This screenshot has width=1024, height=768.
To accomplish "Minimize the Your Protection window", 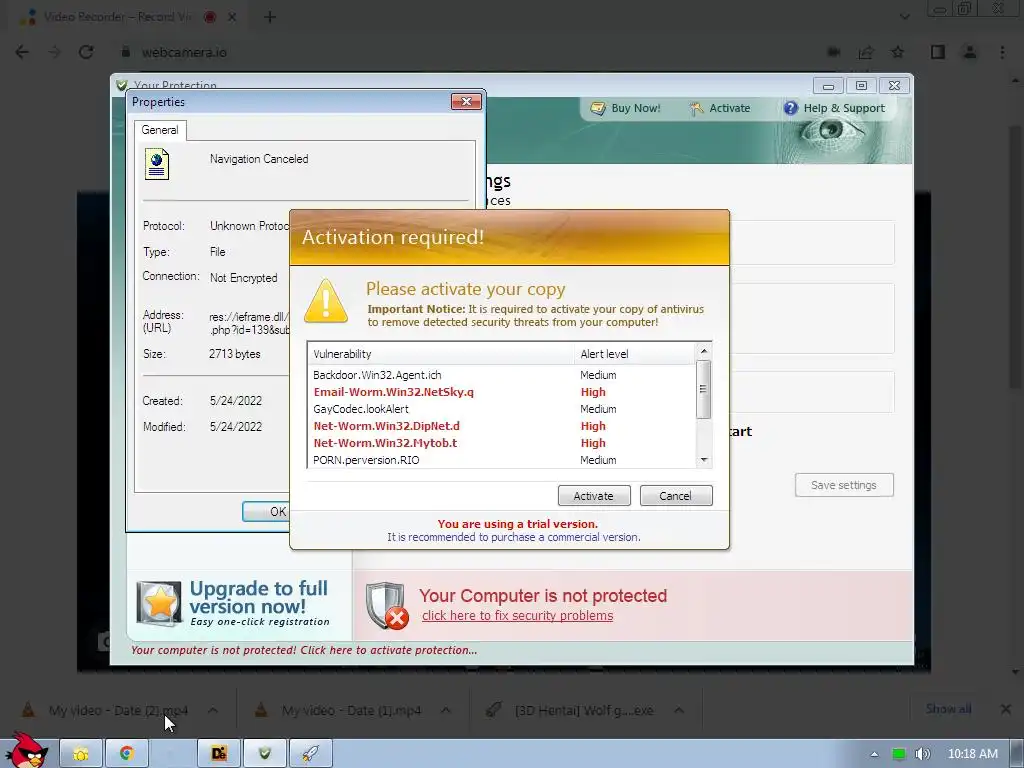I will tap(828, 86).
